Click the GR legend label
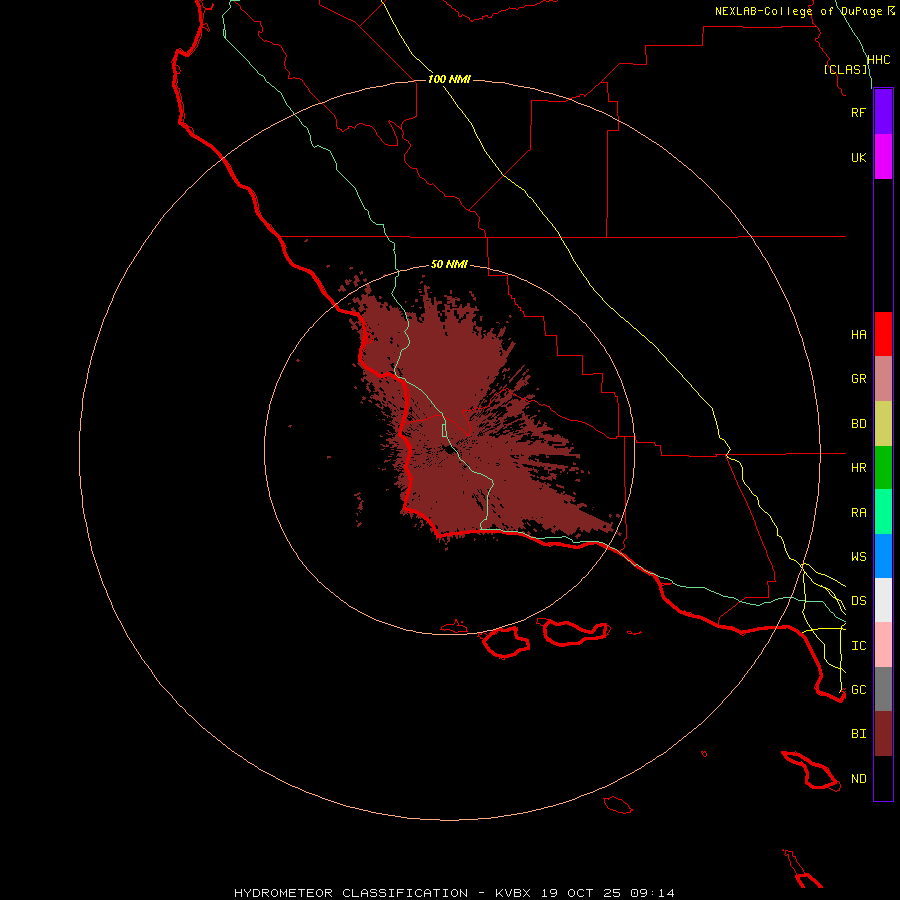This screenshot has height=900, width=900. point(858,379)
